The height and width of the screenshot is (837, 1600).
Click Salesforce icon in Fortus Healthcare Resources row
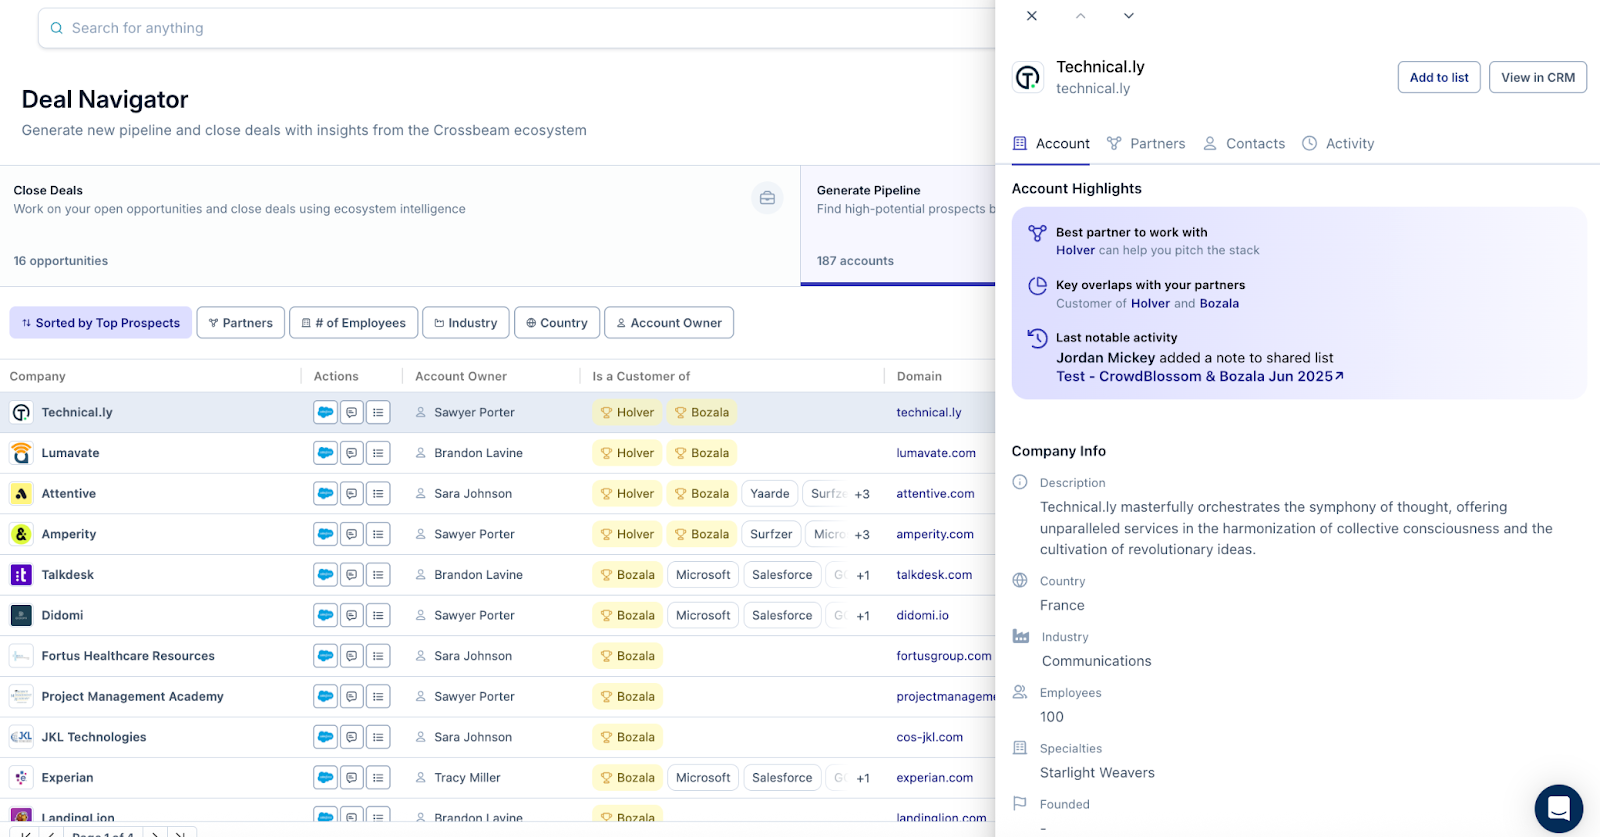[x=325, y=656]
